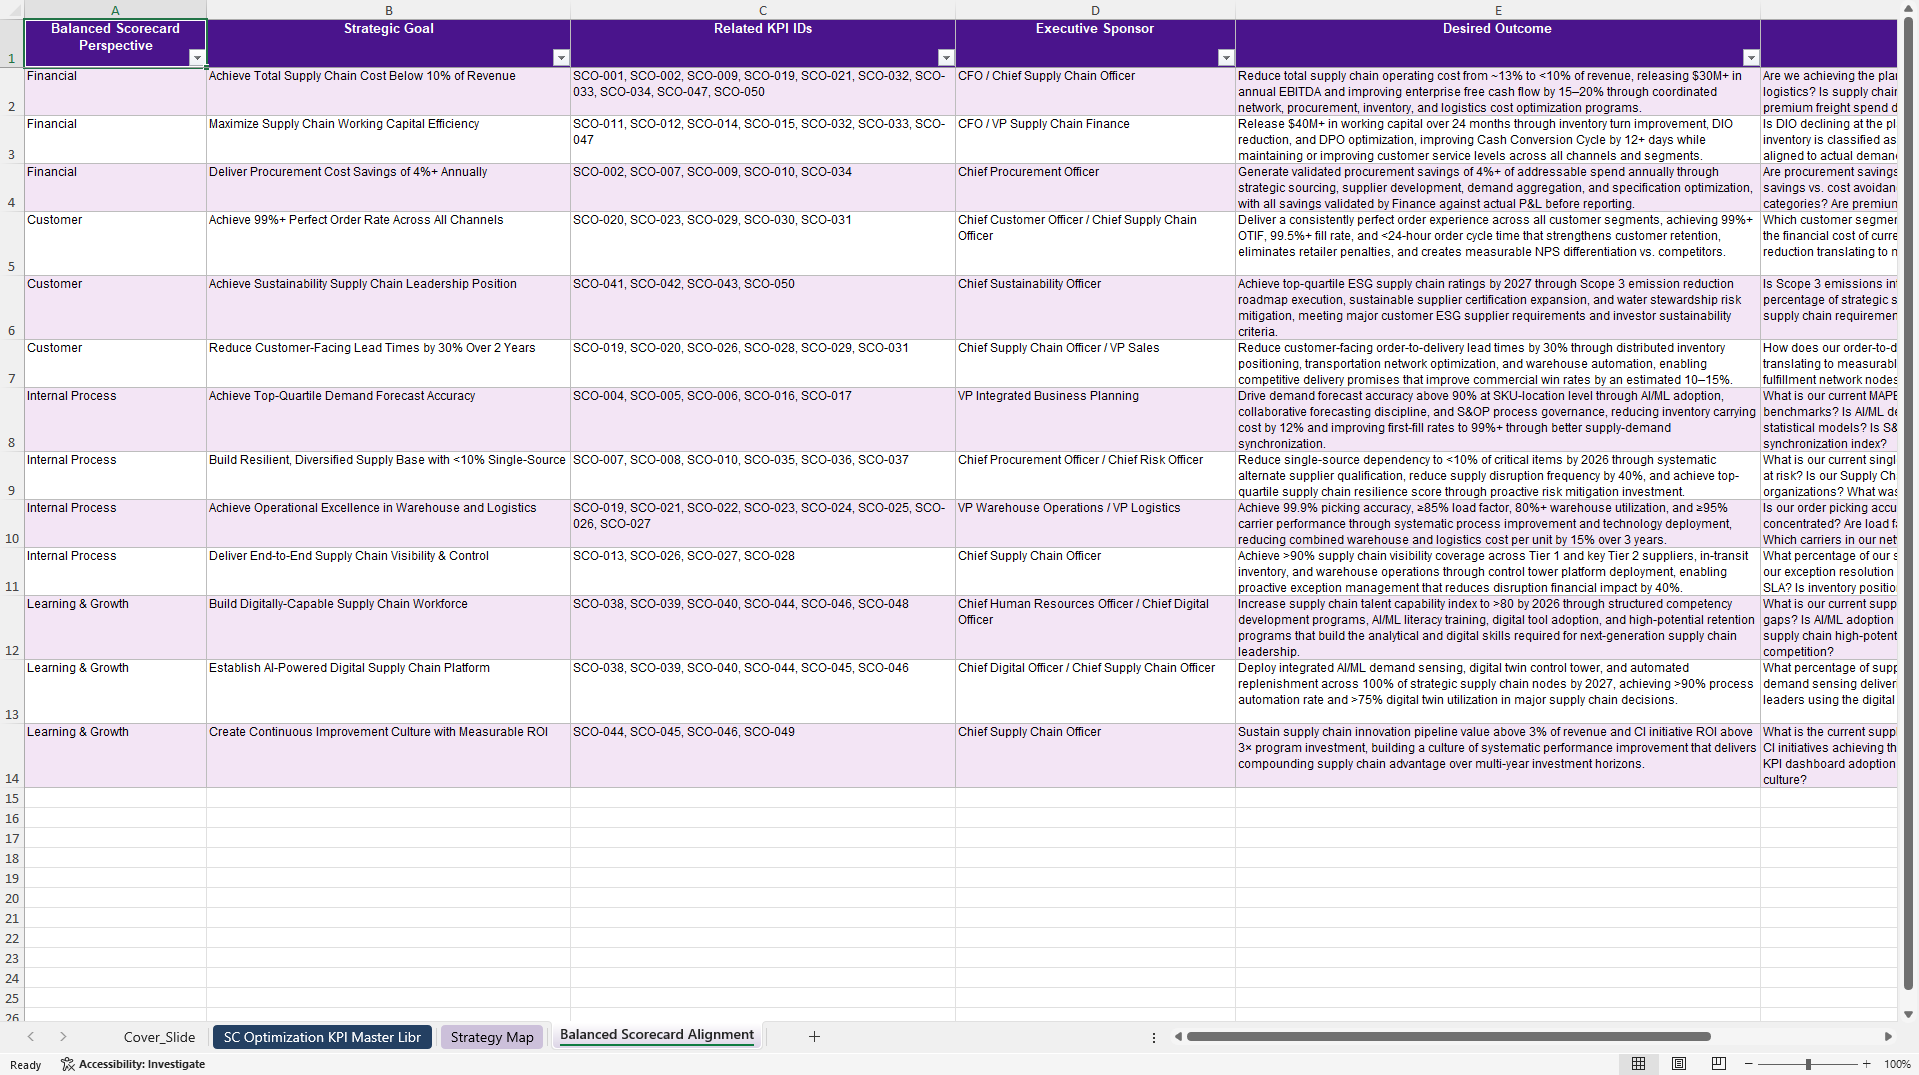The image size is (1919, 1075).
Task: Select cell 'CFO / VP Supply Chain Finance'
Action: pyautogui.click(x=1095, y=139)
